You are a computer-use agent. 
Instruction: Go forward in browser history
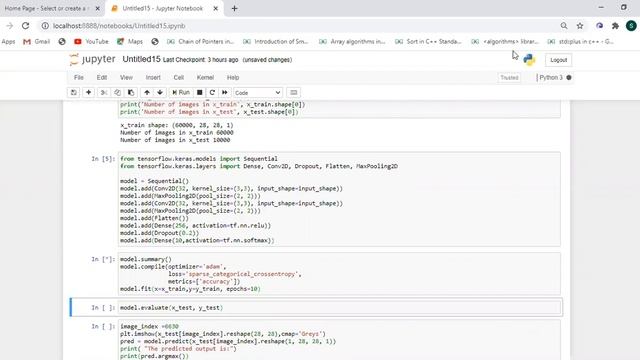coord(10,26)
